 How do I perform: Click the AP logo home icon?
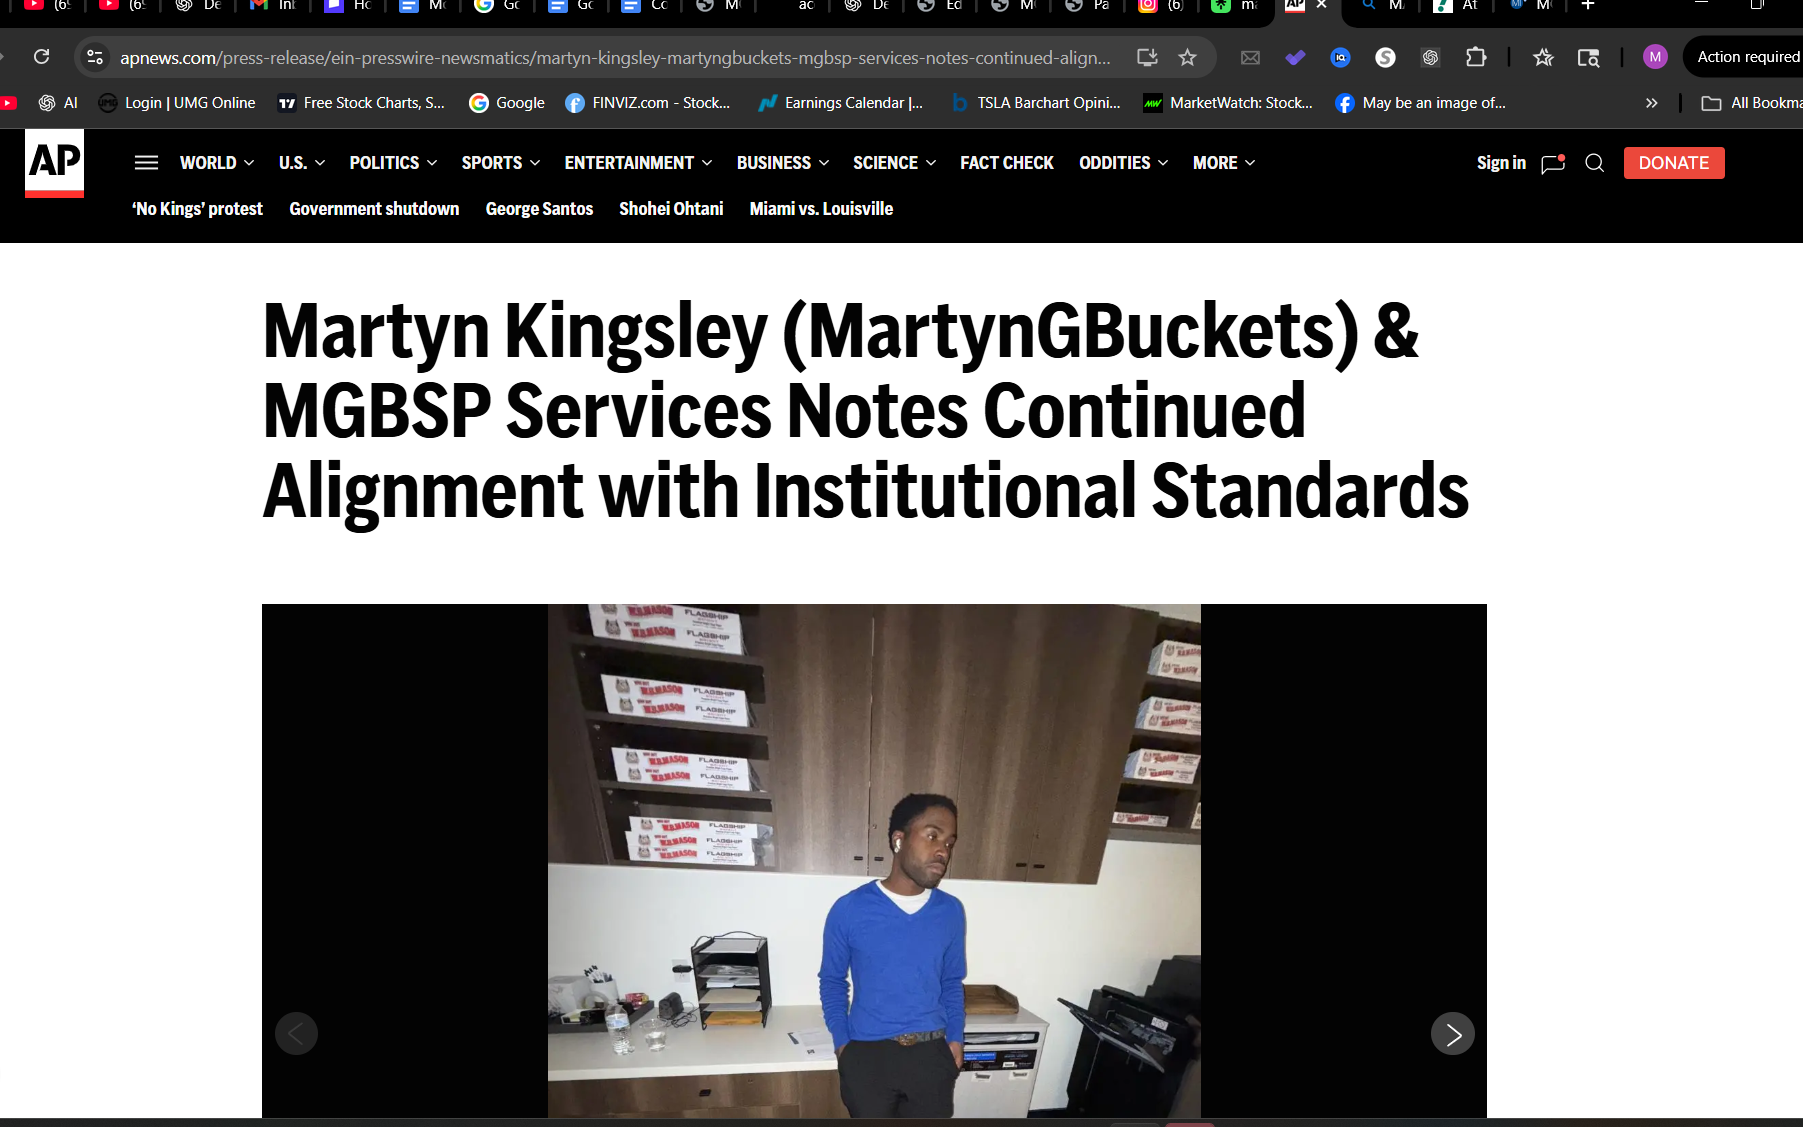point(54,162)
